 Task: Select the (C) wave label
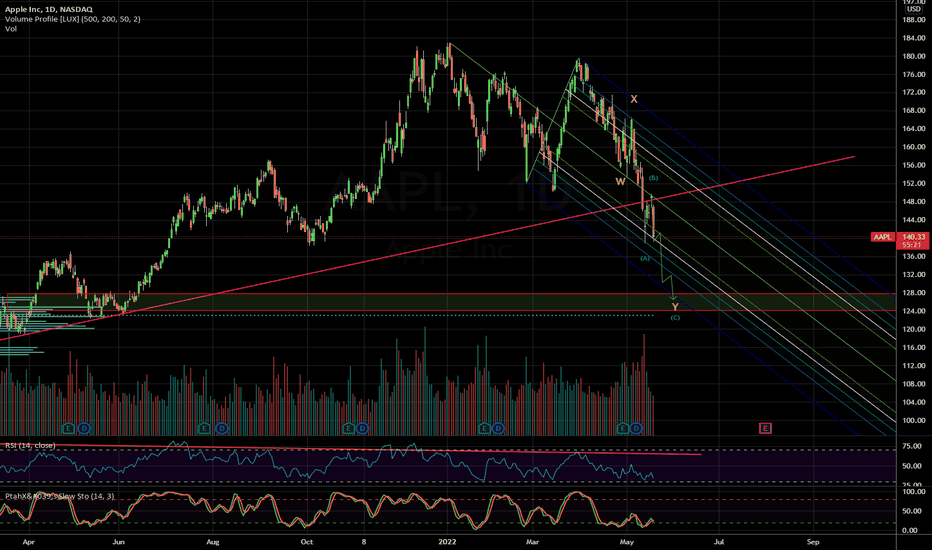675,318
